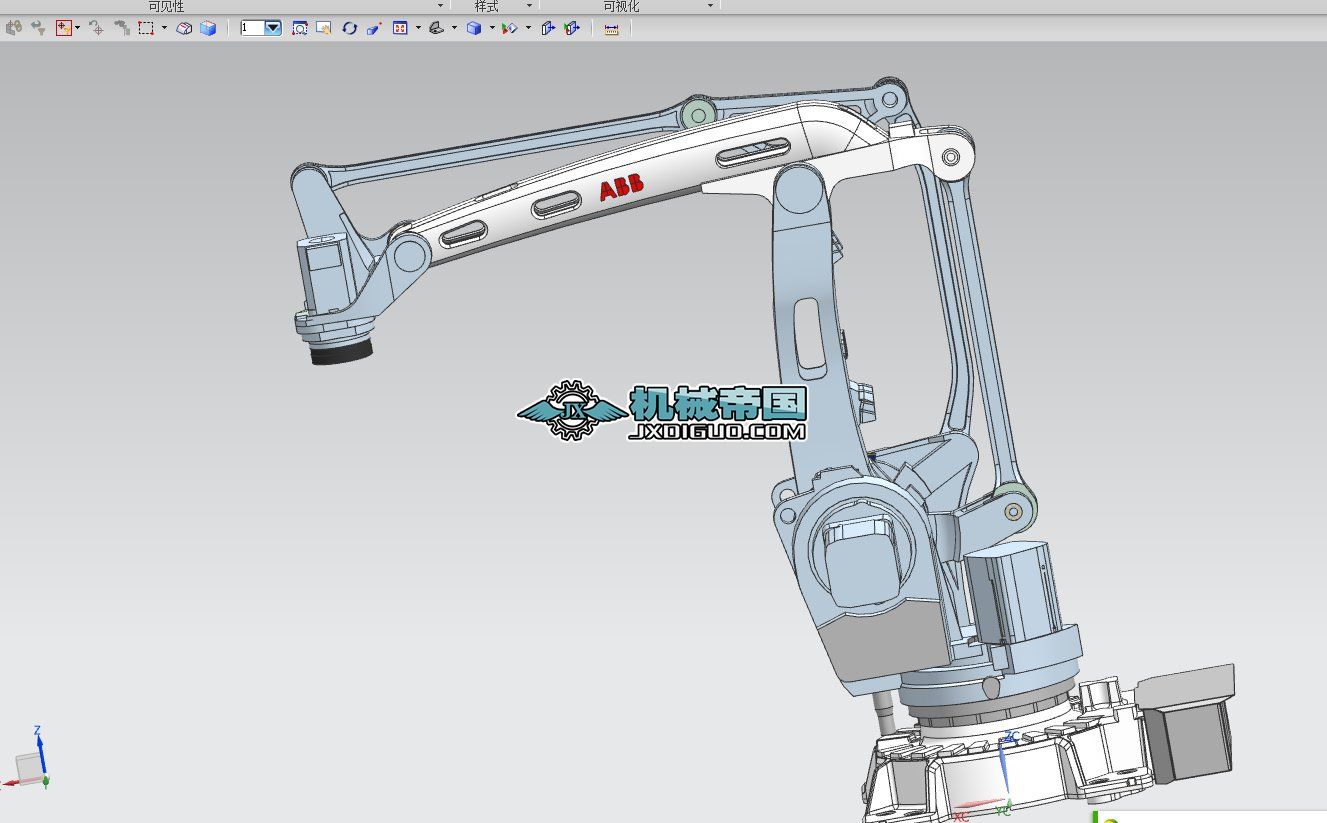
Task: Expand the dropdown beside the rendering style cube
Action: (x=491, y=28)
